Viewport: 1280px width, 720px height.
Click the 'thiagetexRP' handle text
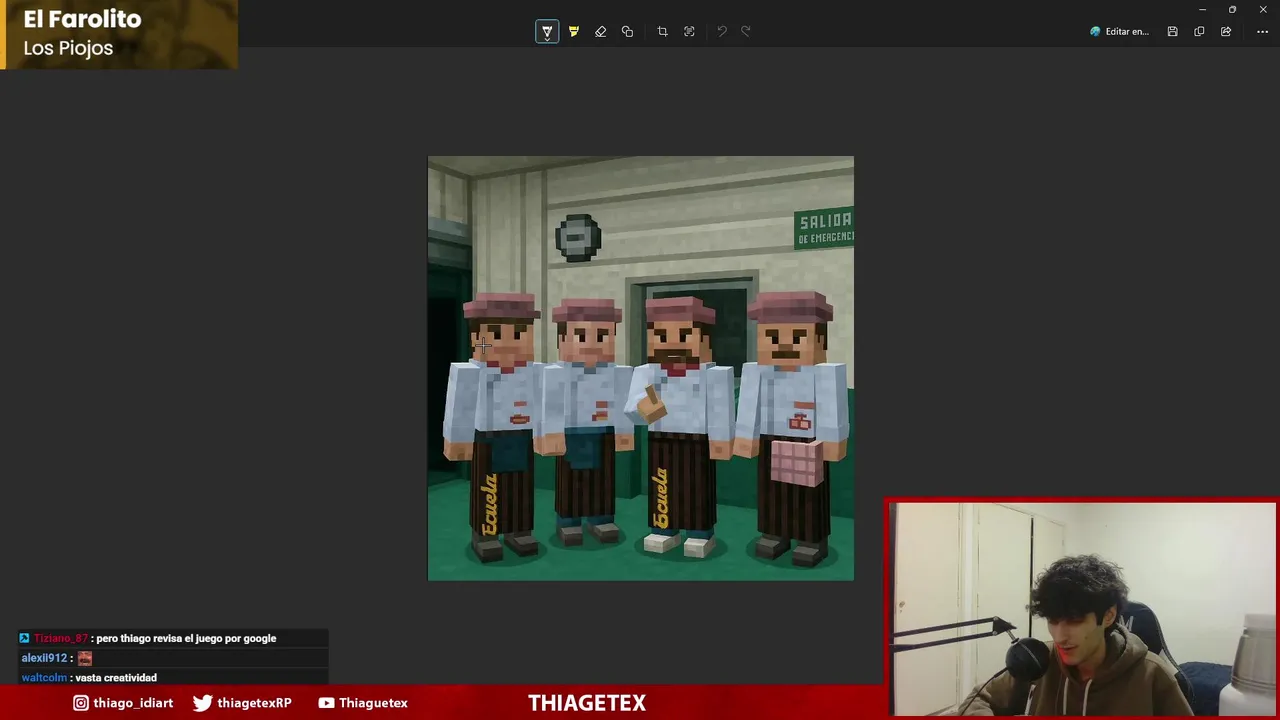(254, 703)
